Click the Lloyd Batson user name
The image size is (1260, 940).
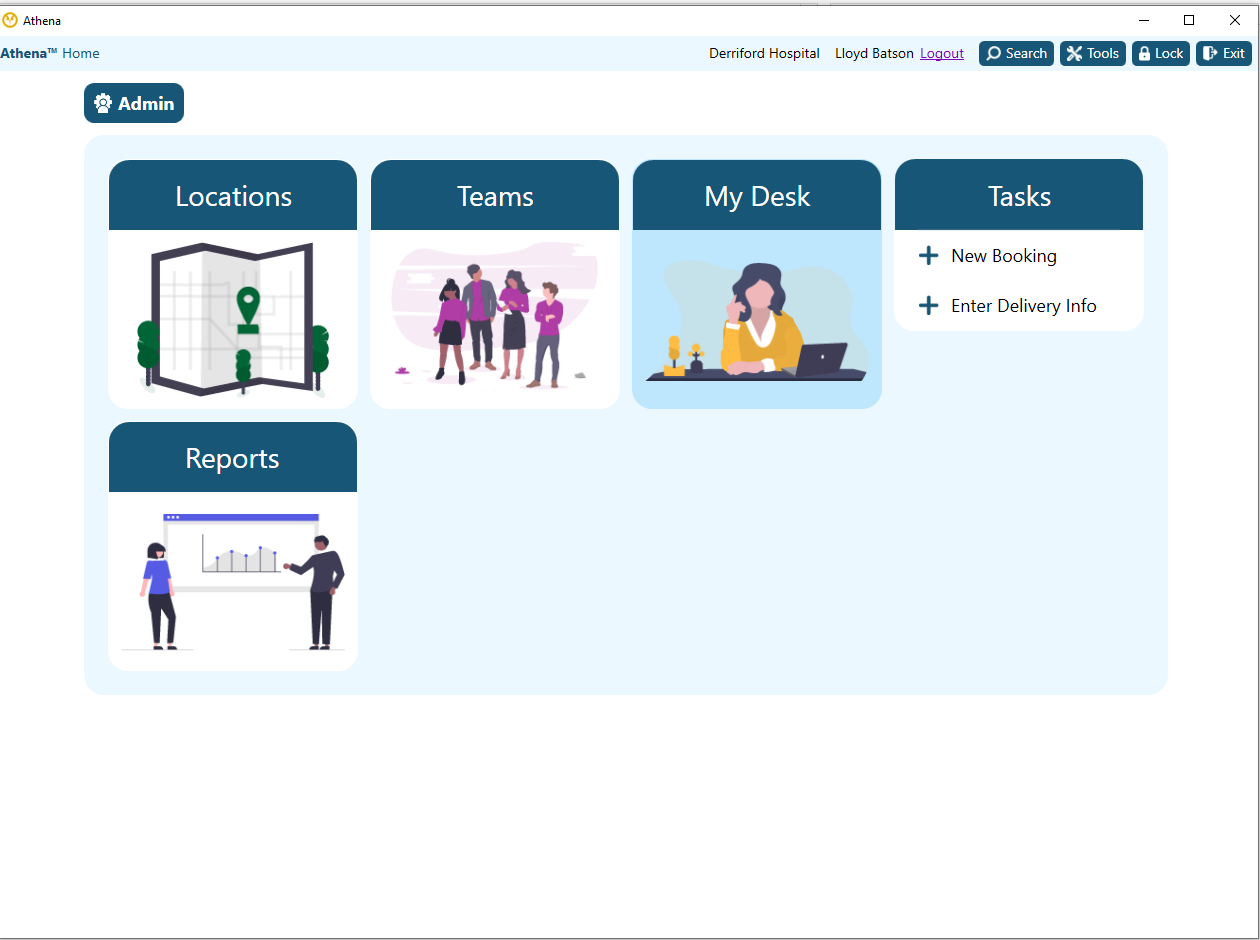click(874, 54)
